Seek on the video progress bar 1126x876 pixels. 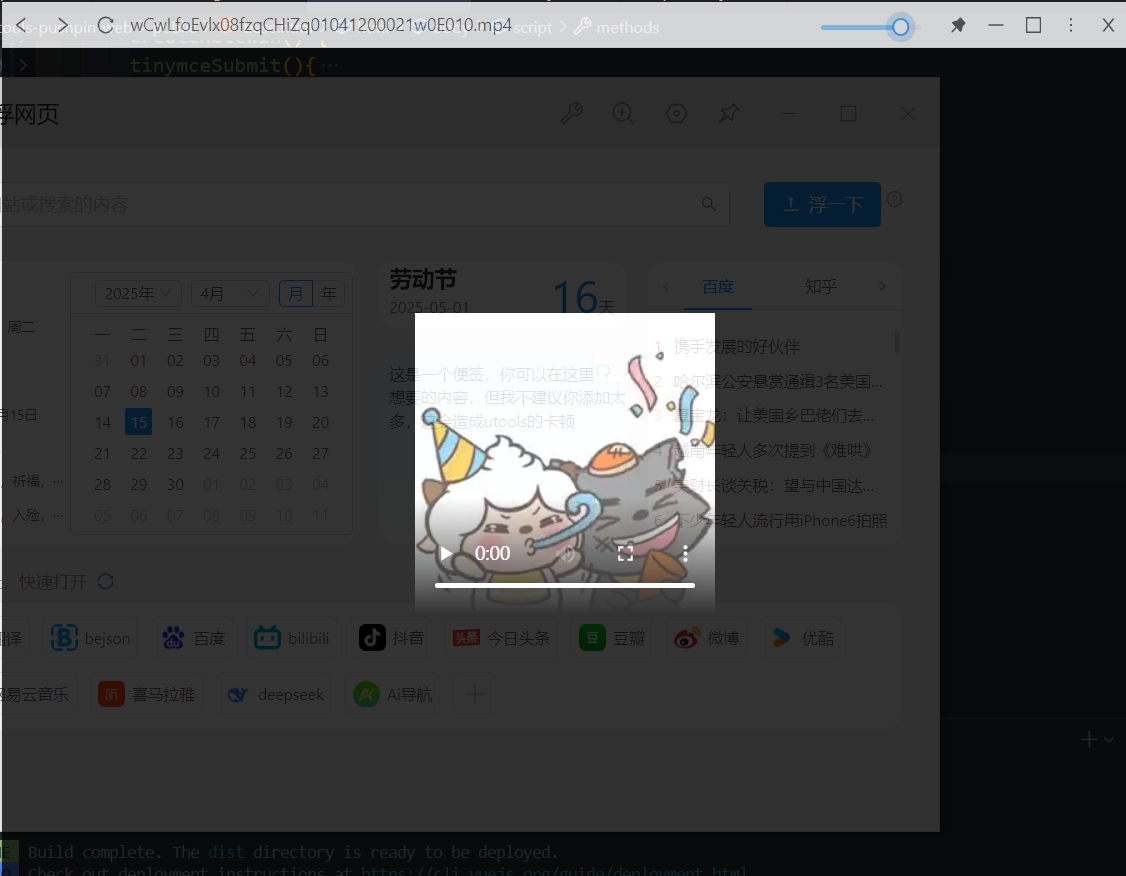click(564, 586)
